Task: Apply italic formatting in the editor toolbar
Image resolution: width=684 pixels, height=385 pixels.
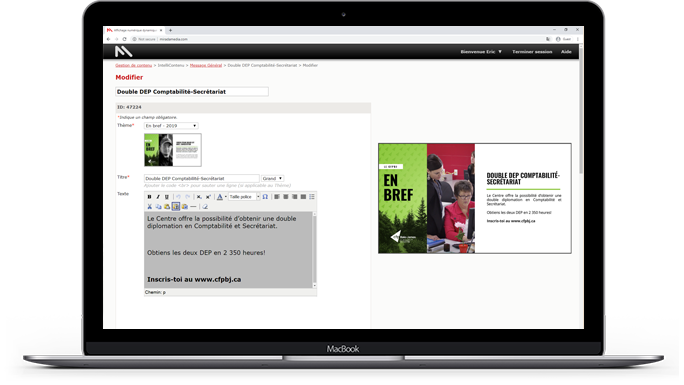Action: 158,197
